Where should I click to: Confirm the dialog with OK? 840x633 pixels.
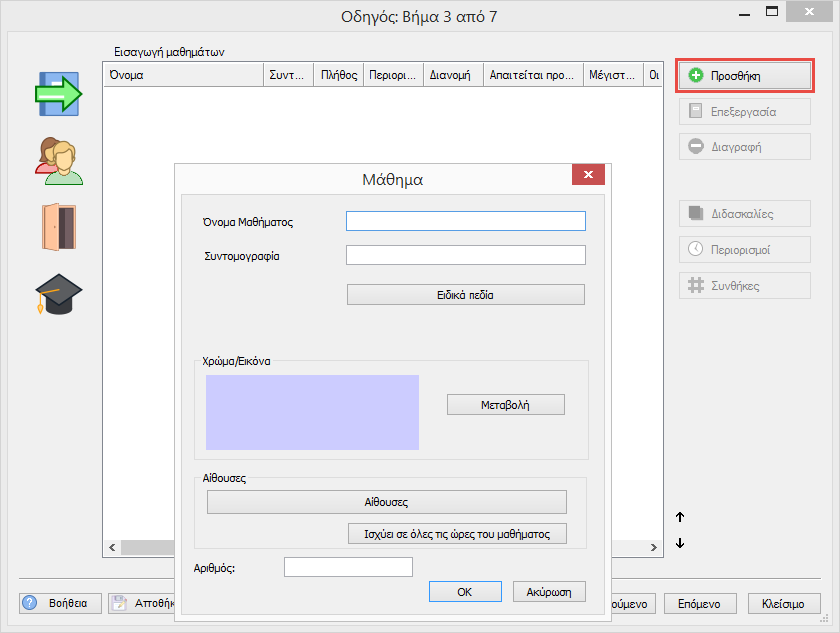coord(464,592)
